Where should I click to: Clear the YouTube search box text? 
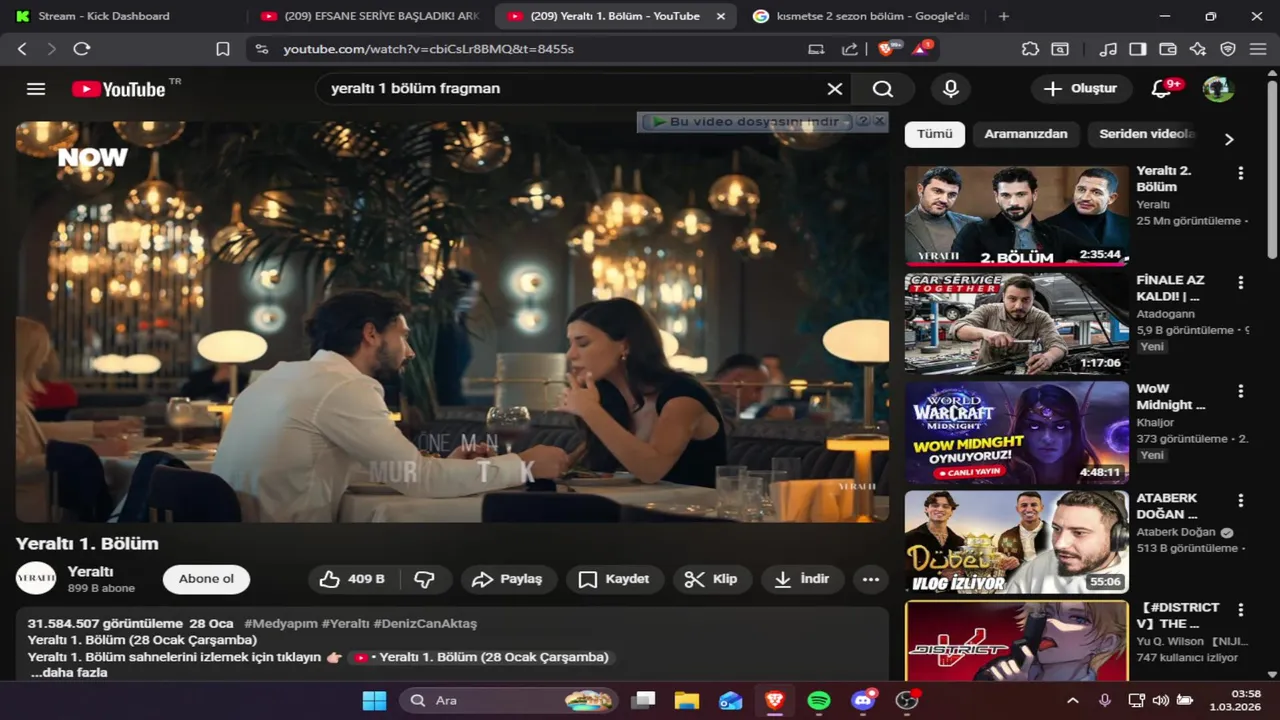point(834,89)
